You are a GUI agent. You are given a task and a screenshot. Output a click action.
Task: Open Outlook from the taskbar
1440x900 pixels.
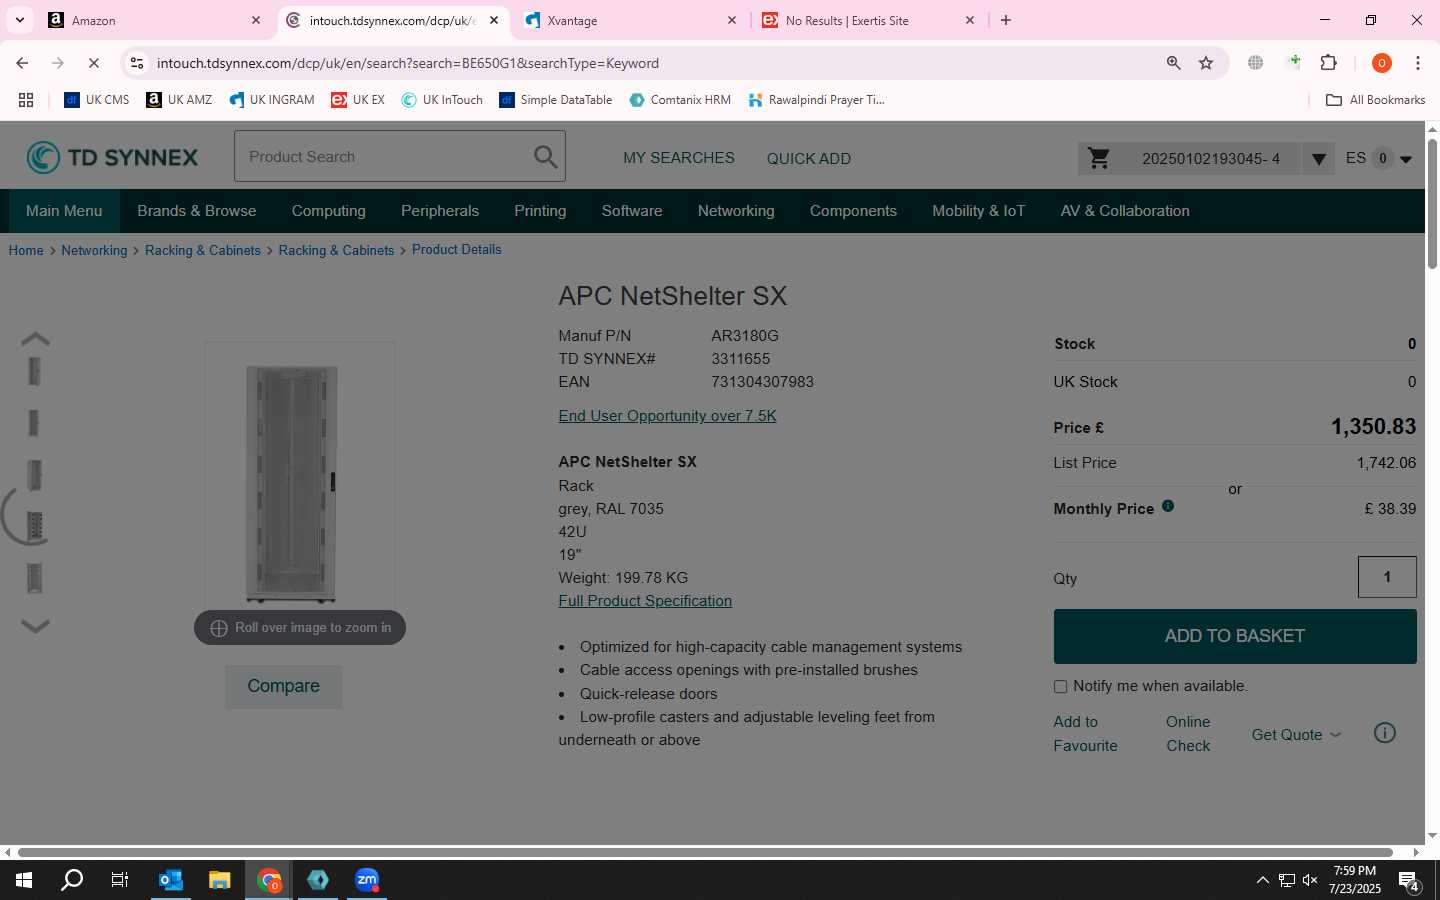click(x=171, y=880)
